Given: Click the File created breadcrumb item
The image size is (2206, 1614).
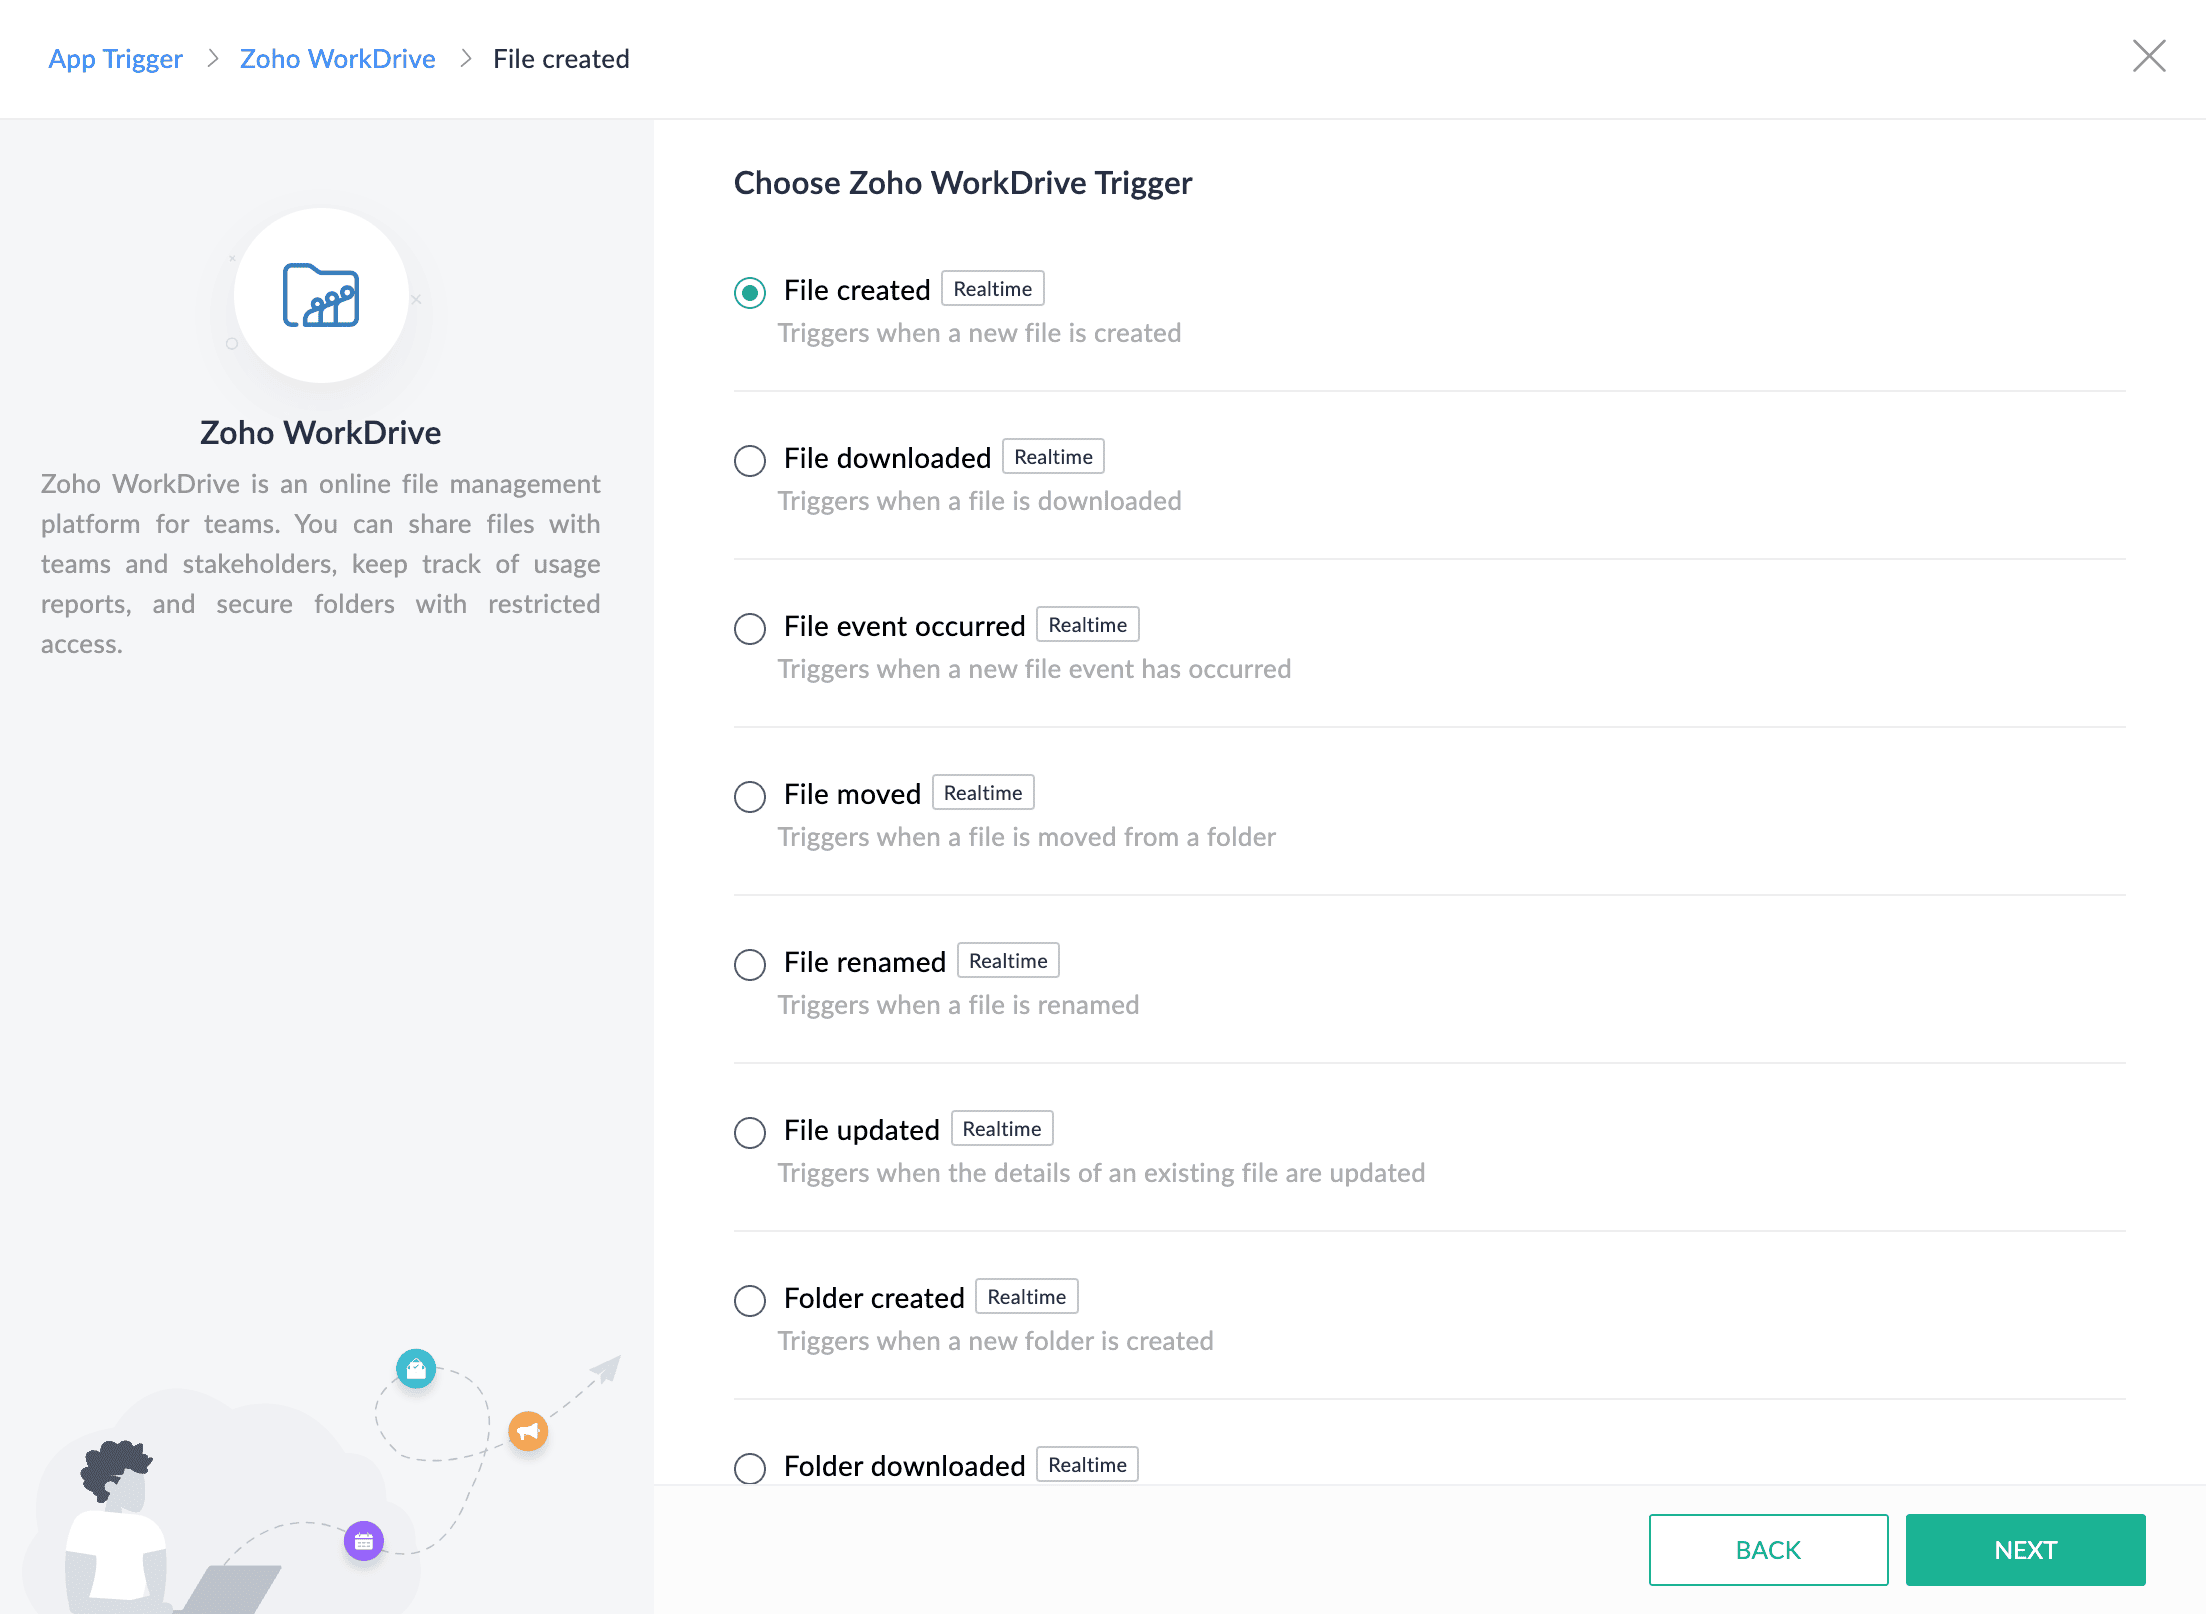Looking at the screenshot, I should pyautogui.click(x=561, y=59).
